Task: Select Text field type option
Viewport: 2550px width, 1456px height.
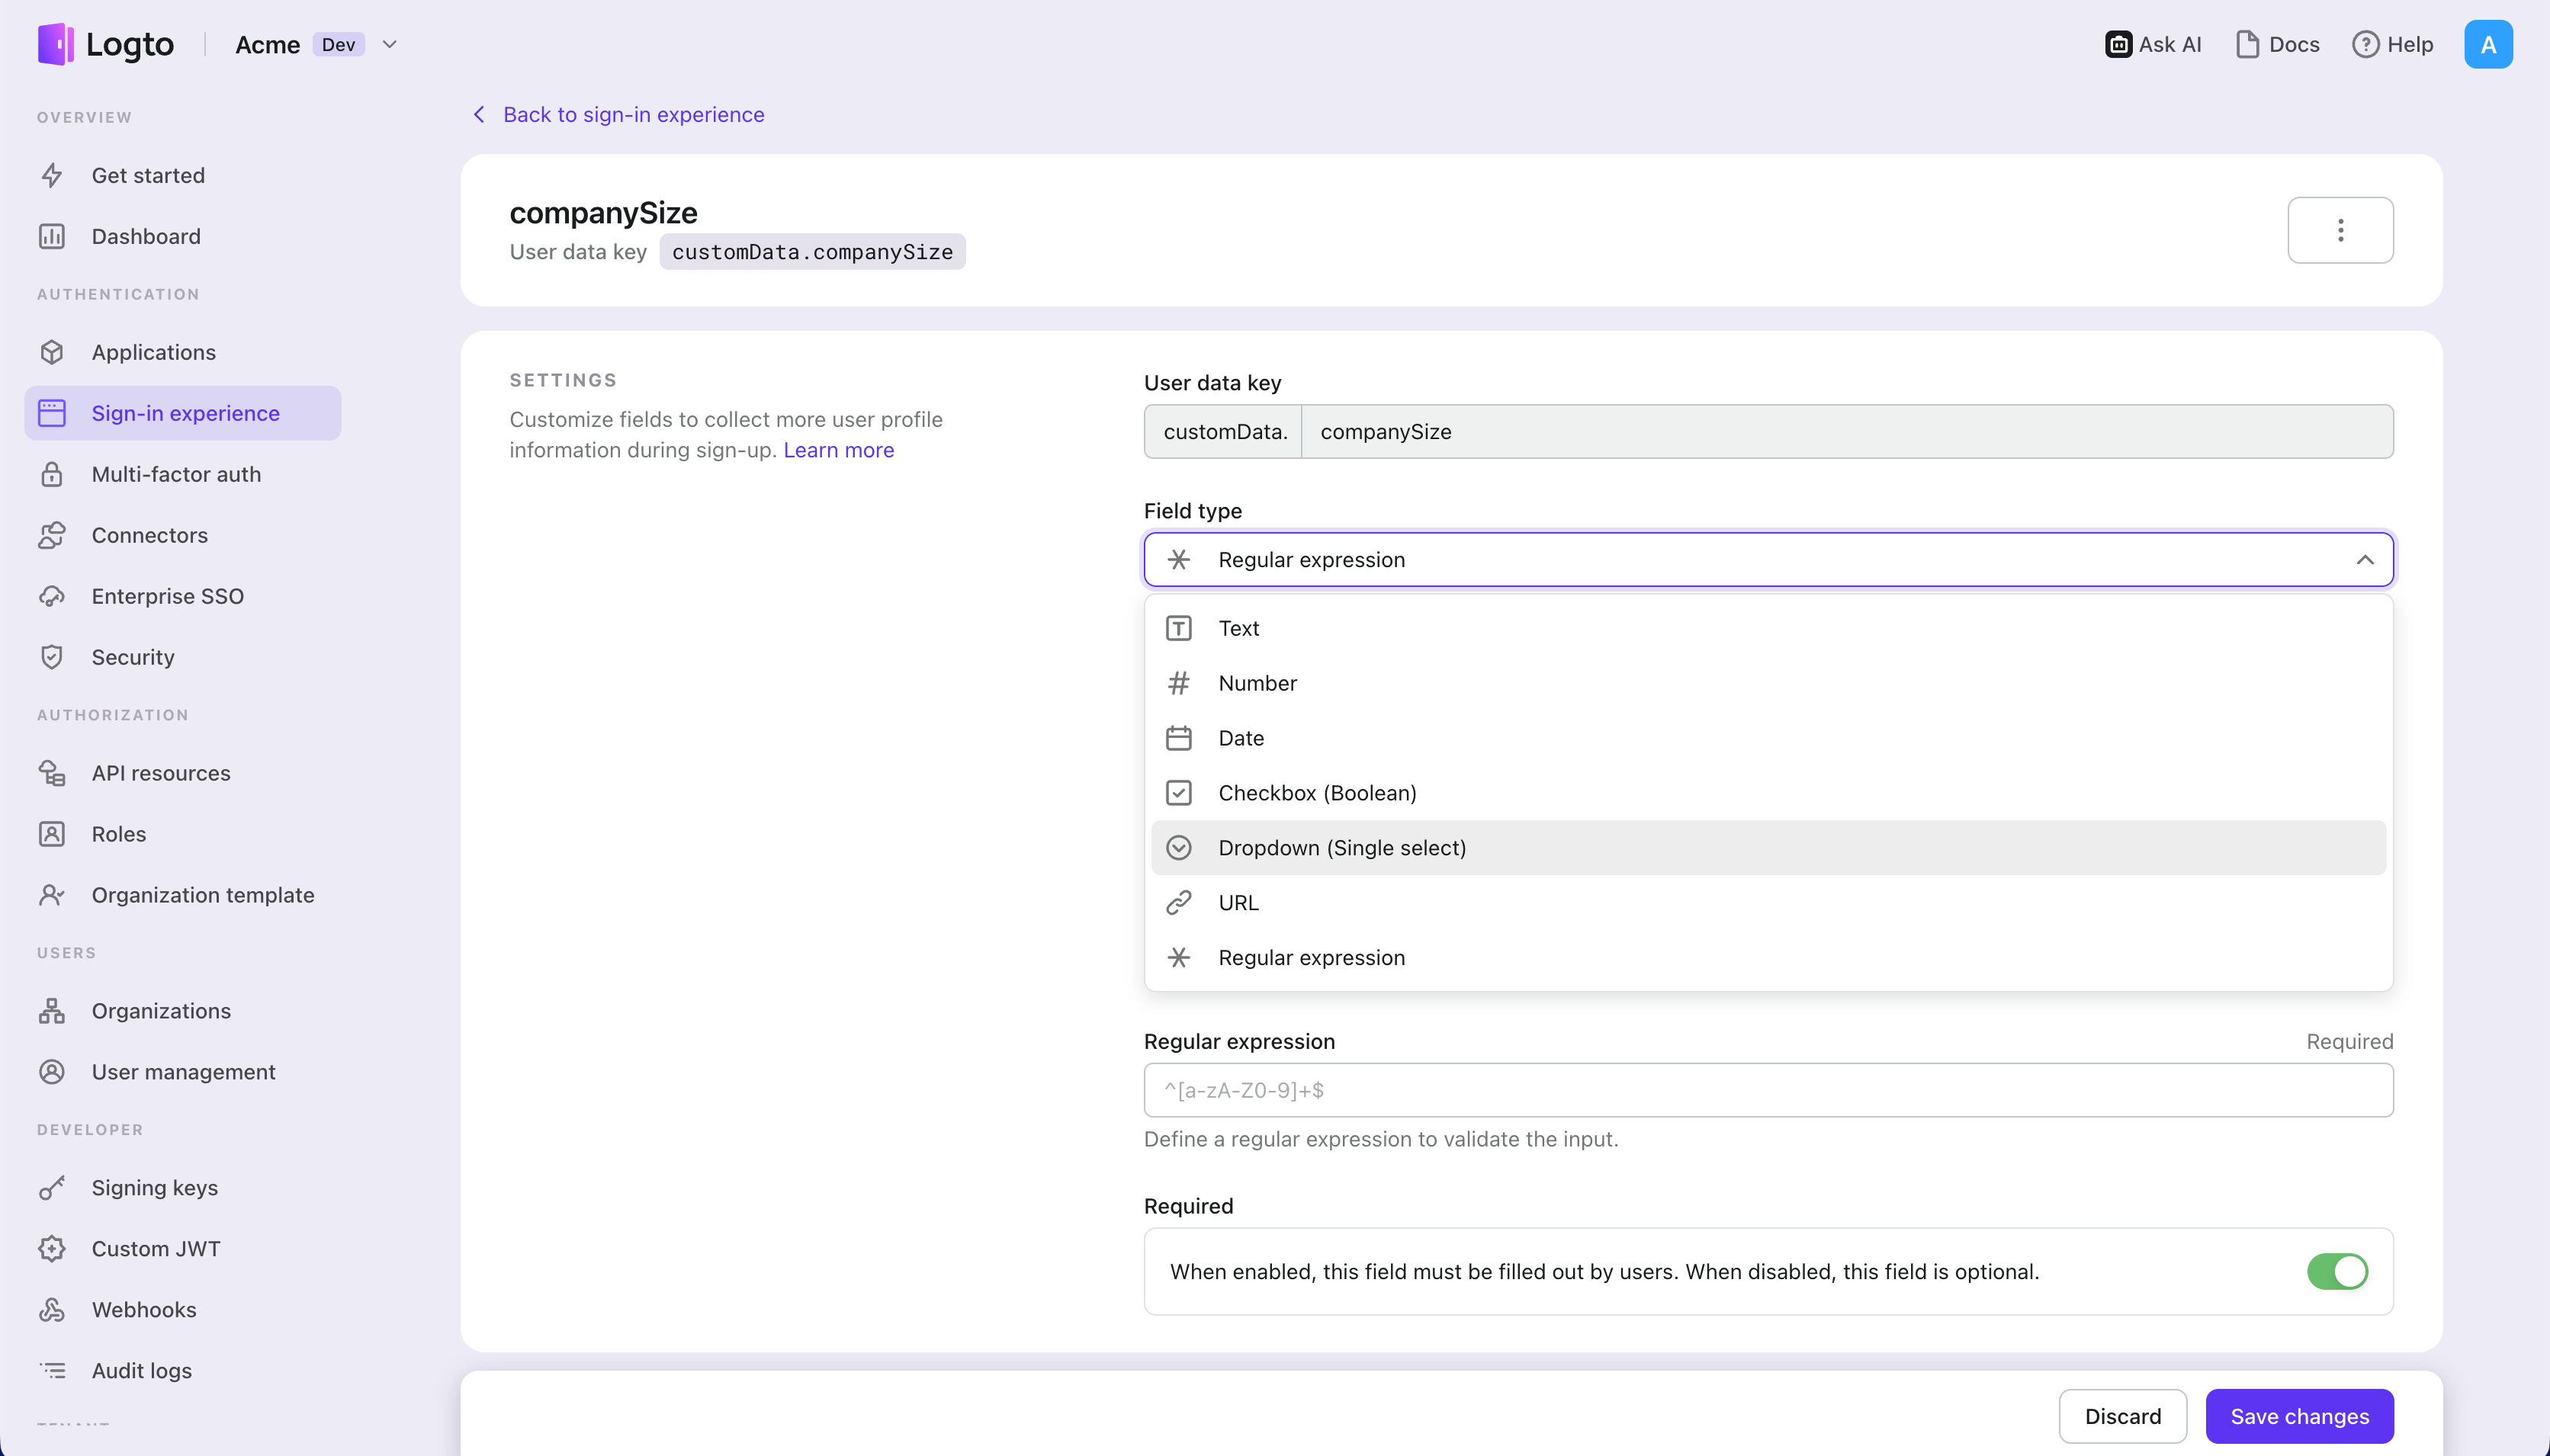Action: pyautogui.click(x=1768, y=628)
